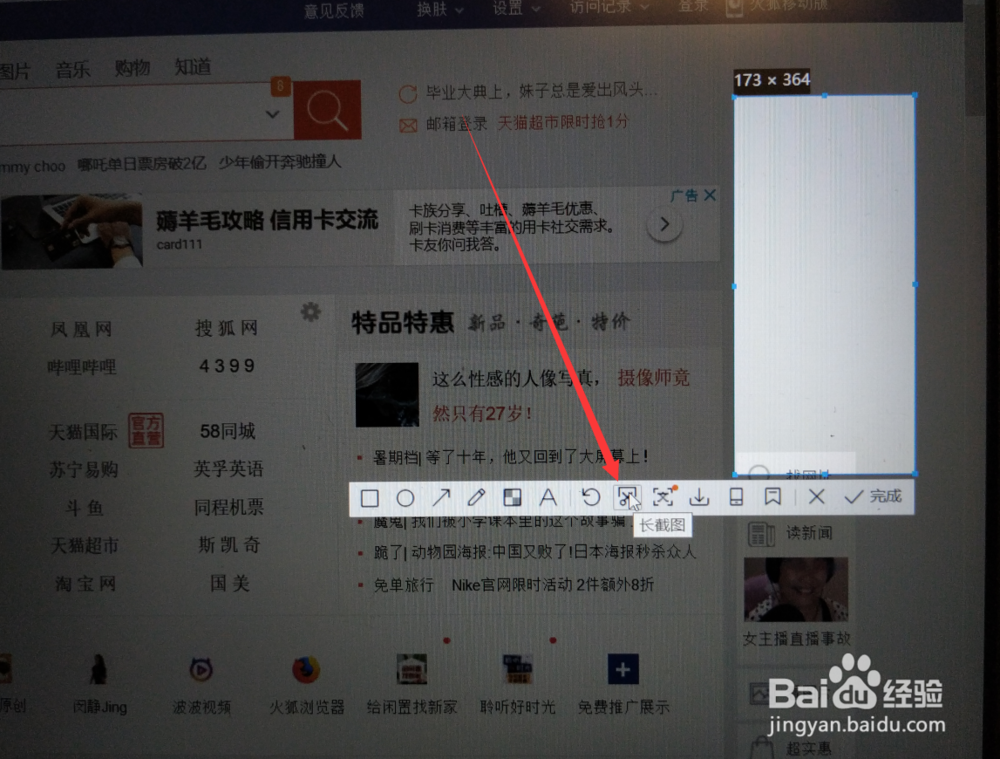Click the 火狐浏览器 Firefox icon

point(306,670)
